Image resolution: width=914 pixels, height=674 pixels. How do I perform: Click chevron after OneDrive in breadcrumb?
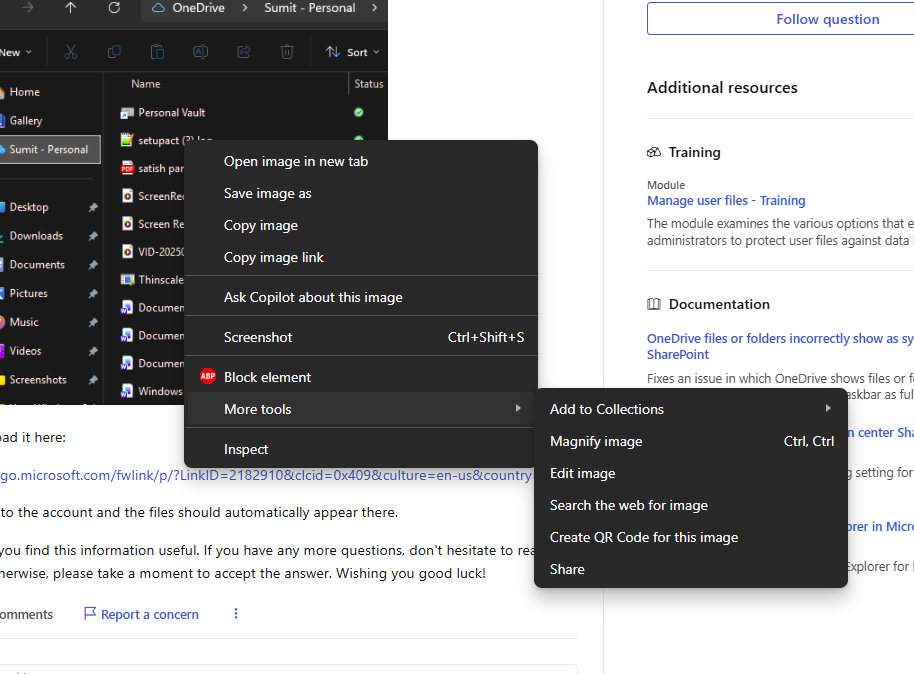pyautogui.click(x=245, y=8)
